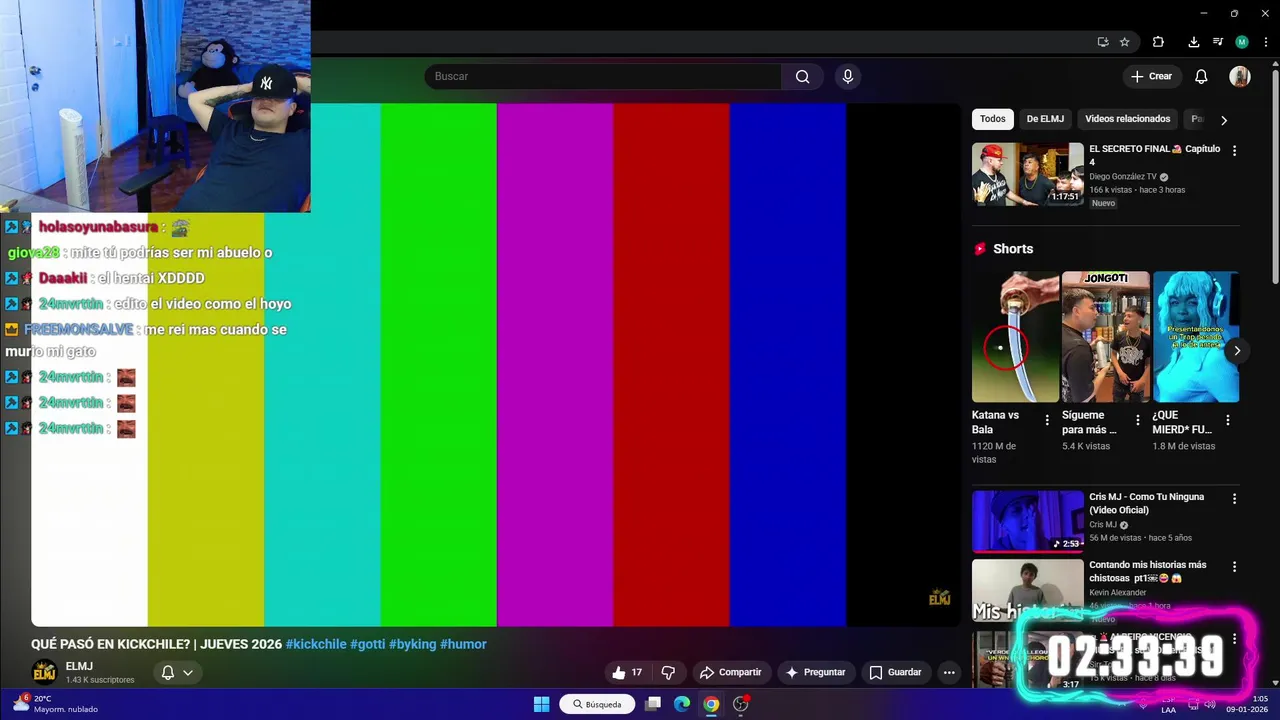Launch Microsoft Edge from taskbar

682,704
